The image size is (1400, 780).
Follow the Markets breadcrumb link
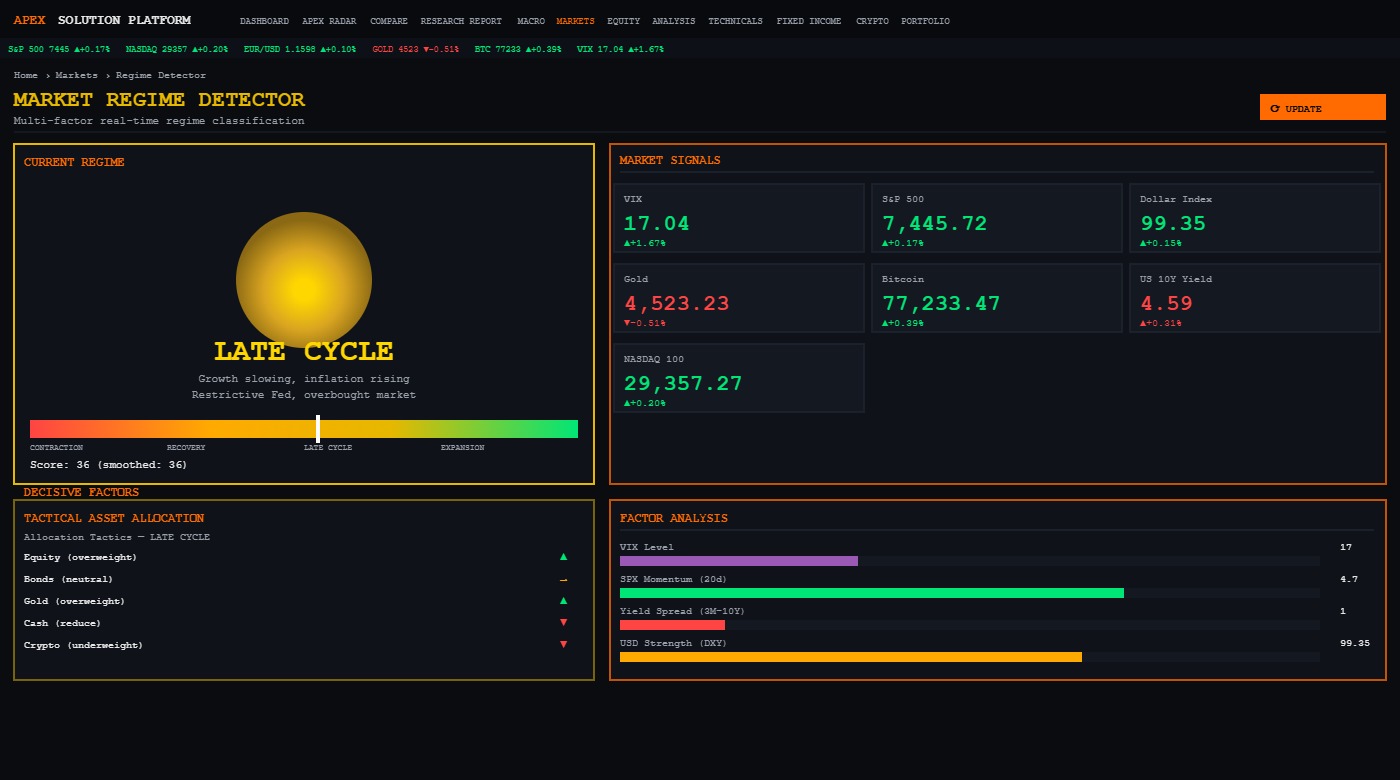77,75
